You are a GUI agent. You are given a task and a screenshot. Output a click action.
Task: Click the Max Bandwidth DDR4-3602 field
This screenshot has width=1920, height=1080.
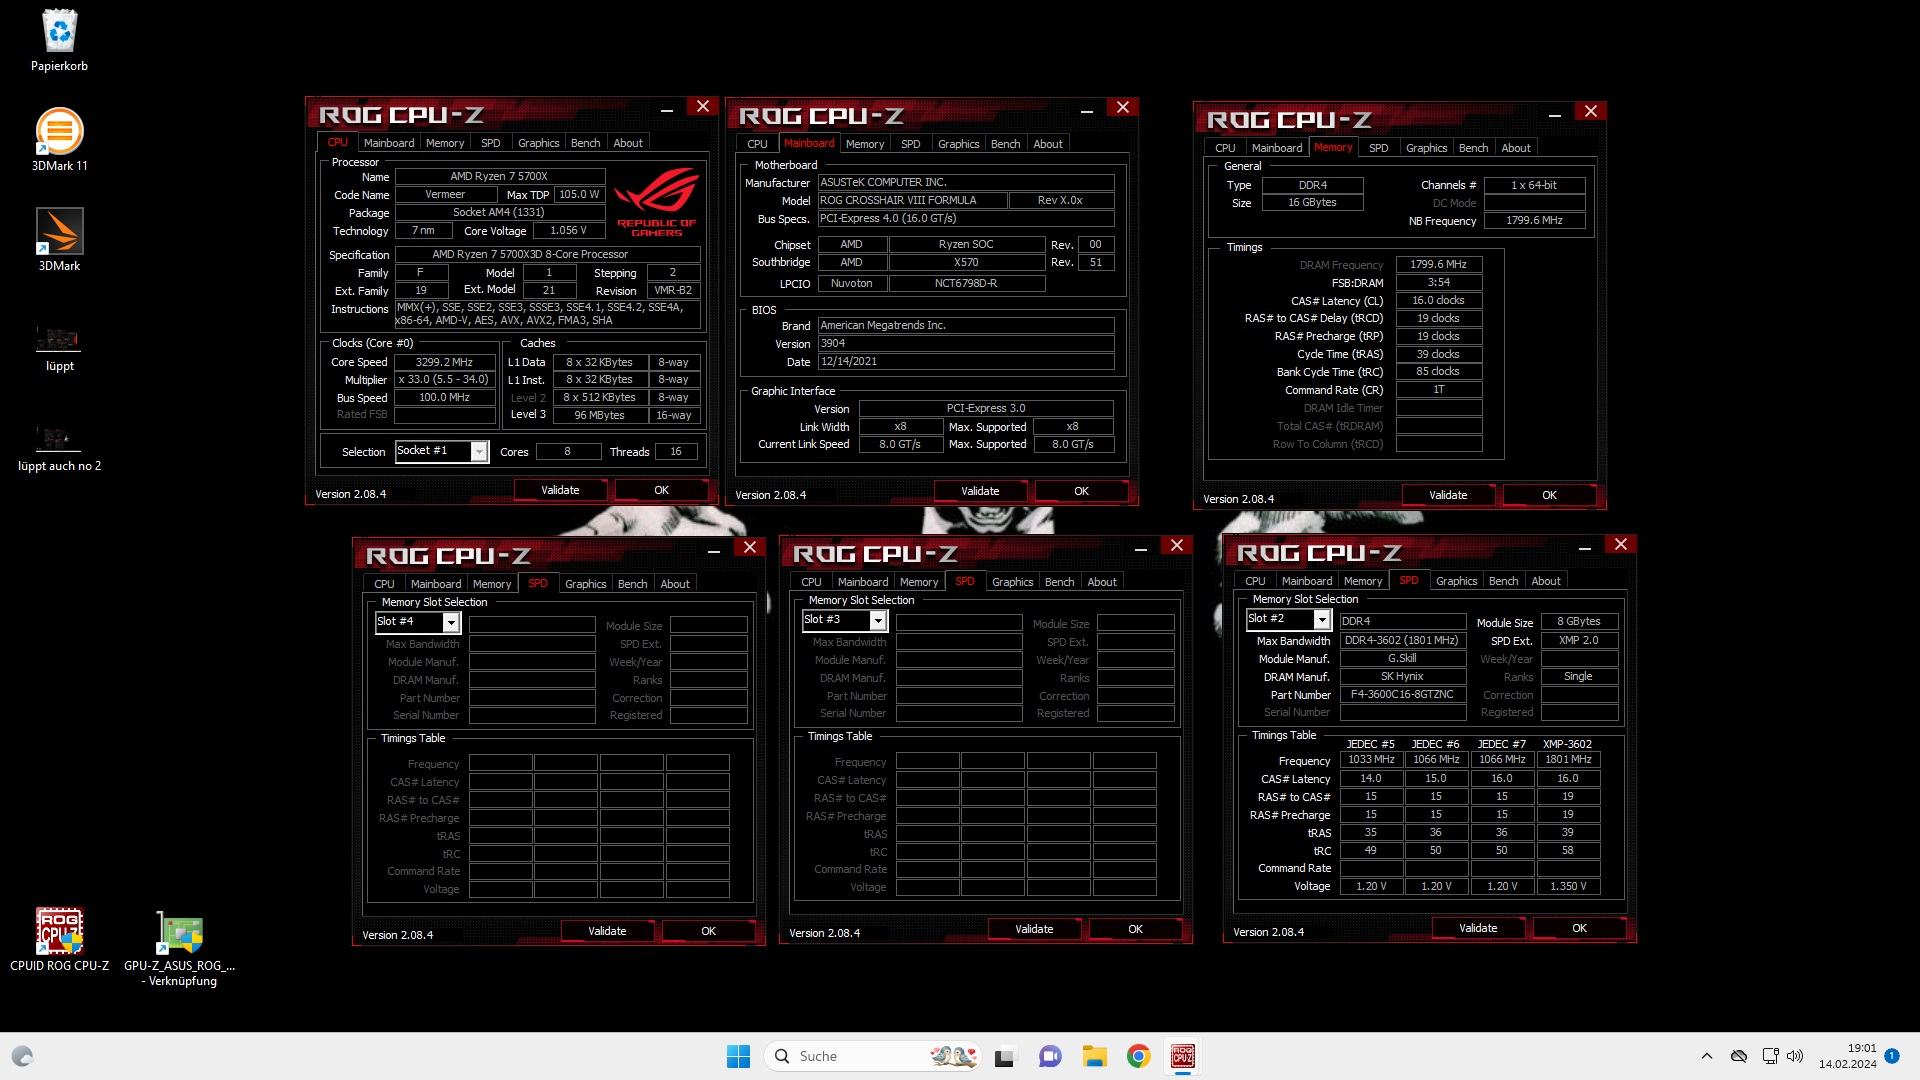1402,640
